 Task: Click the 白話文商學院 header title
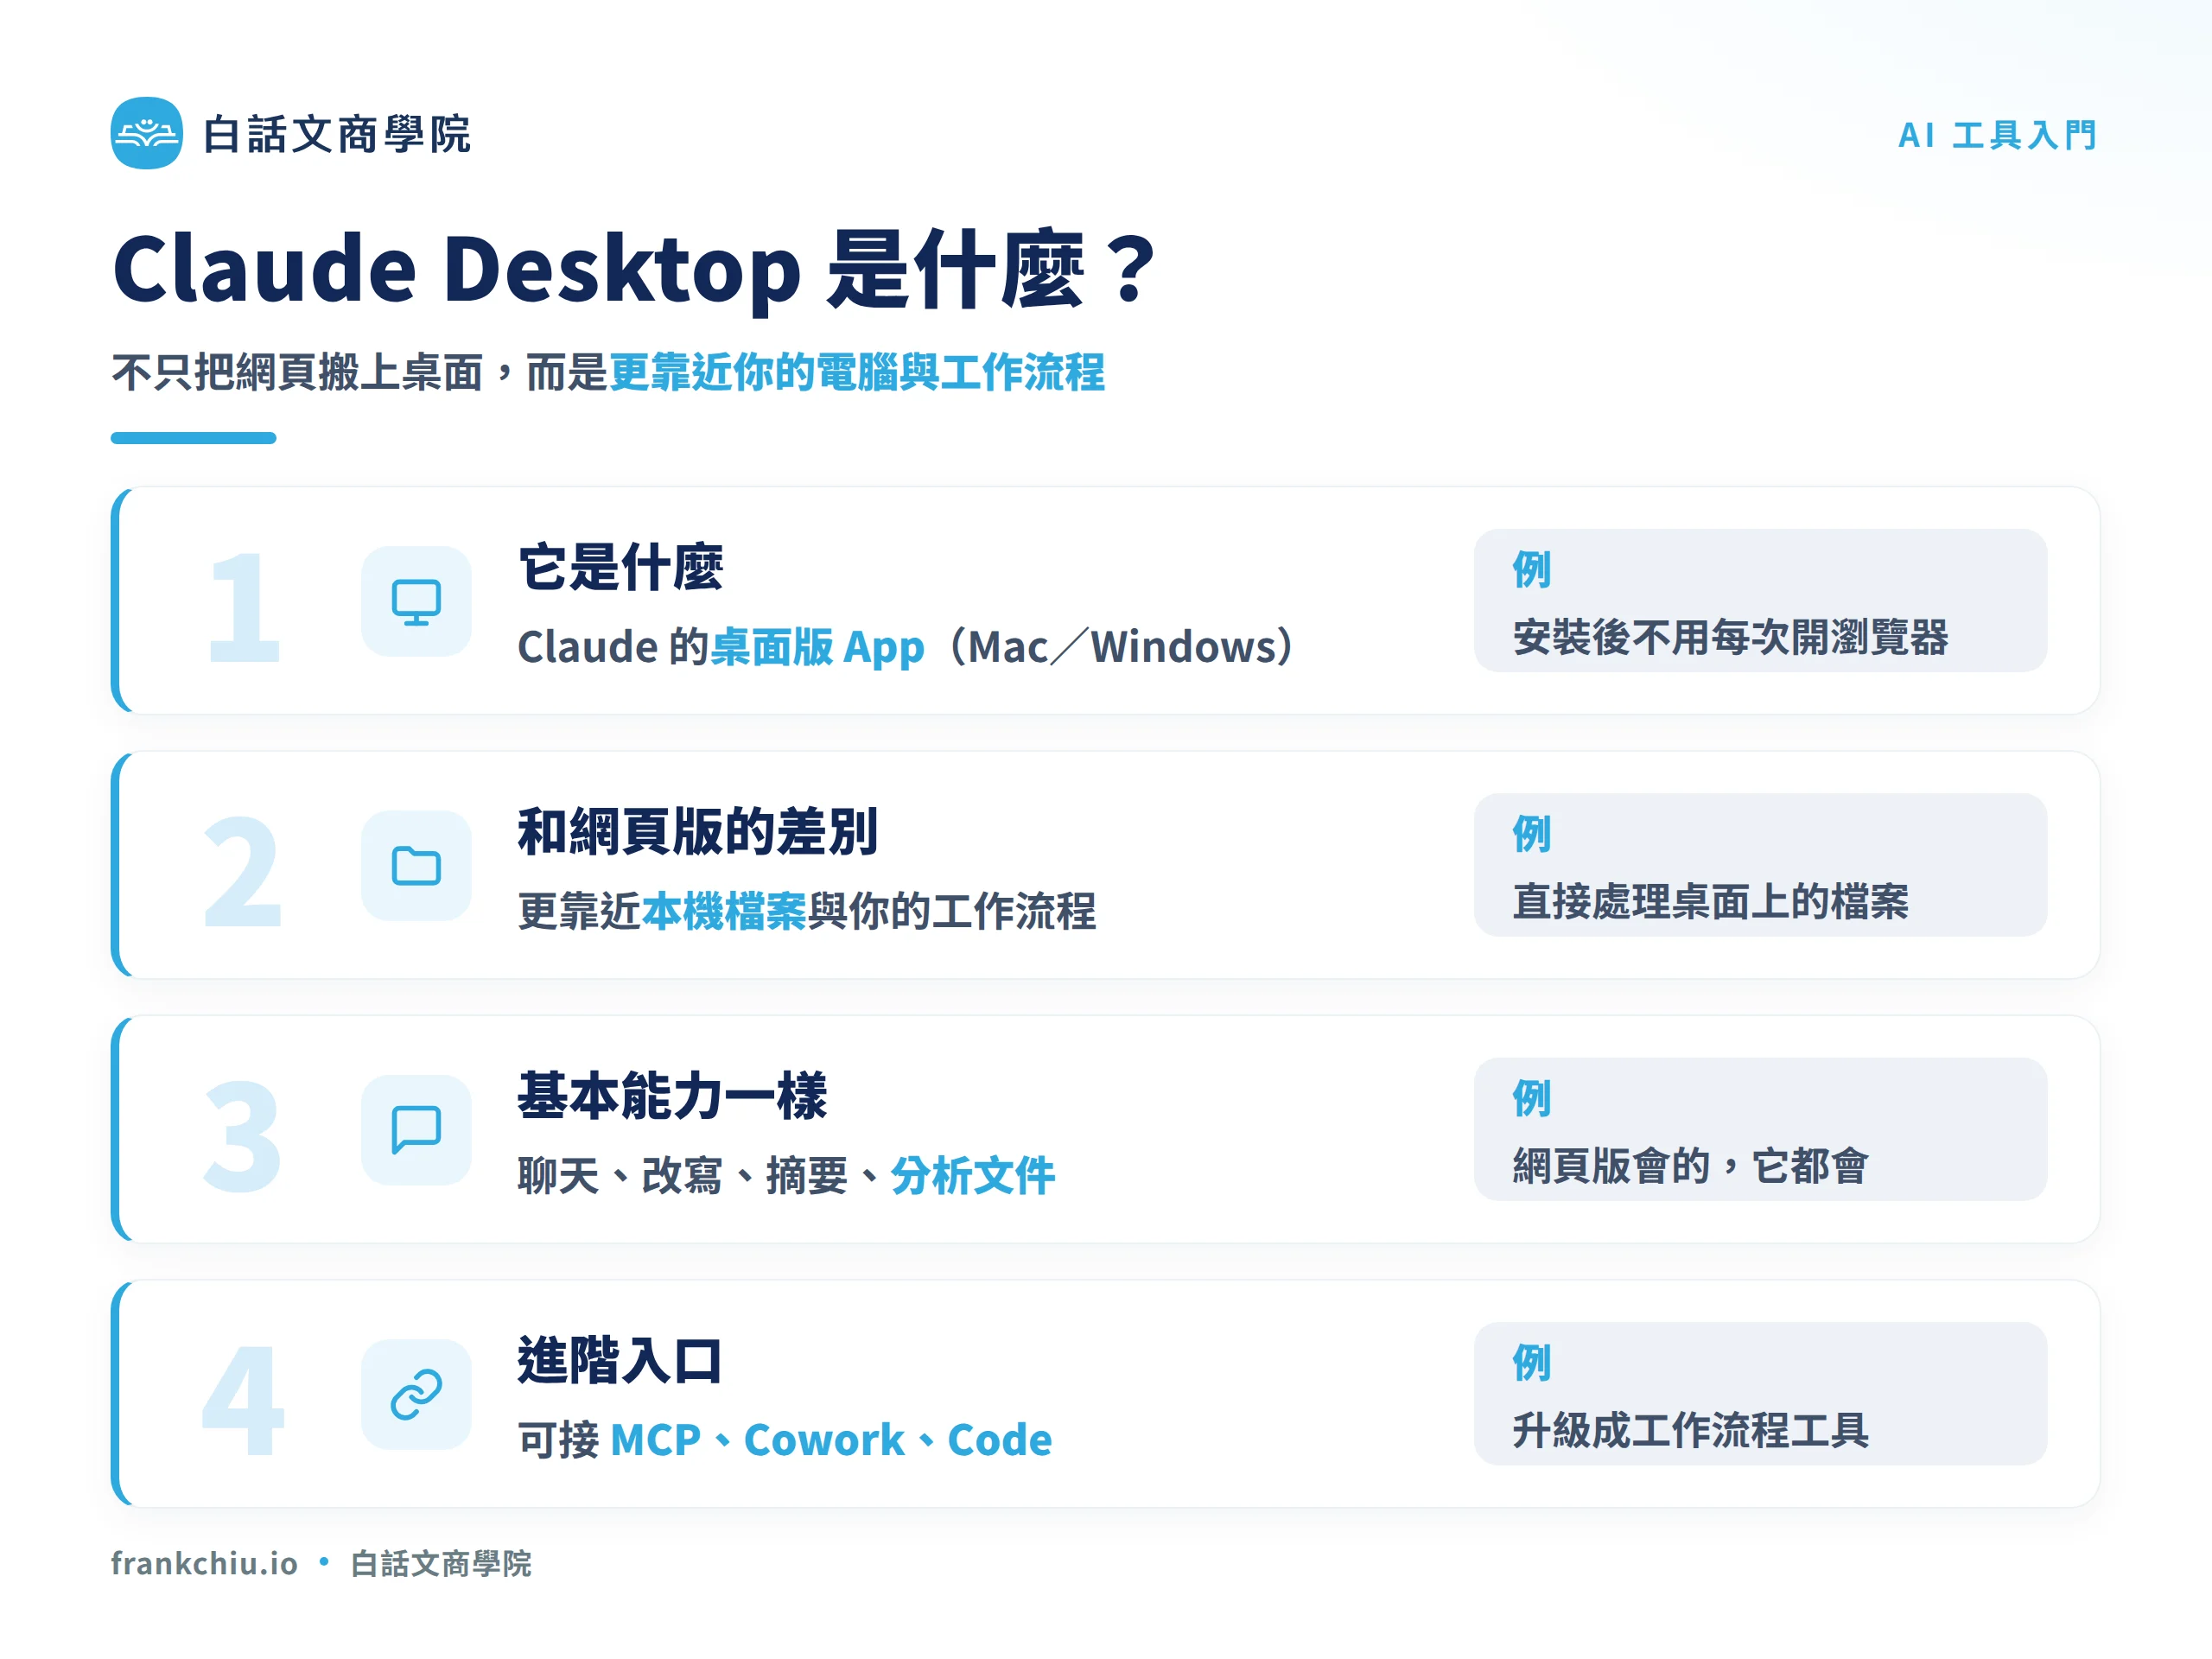(x=336, y=134)
